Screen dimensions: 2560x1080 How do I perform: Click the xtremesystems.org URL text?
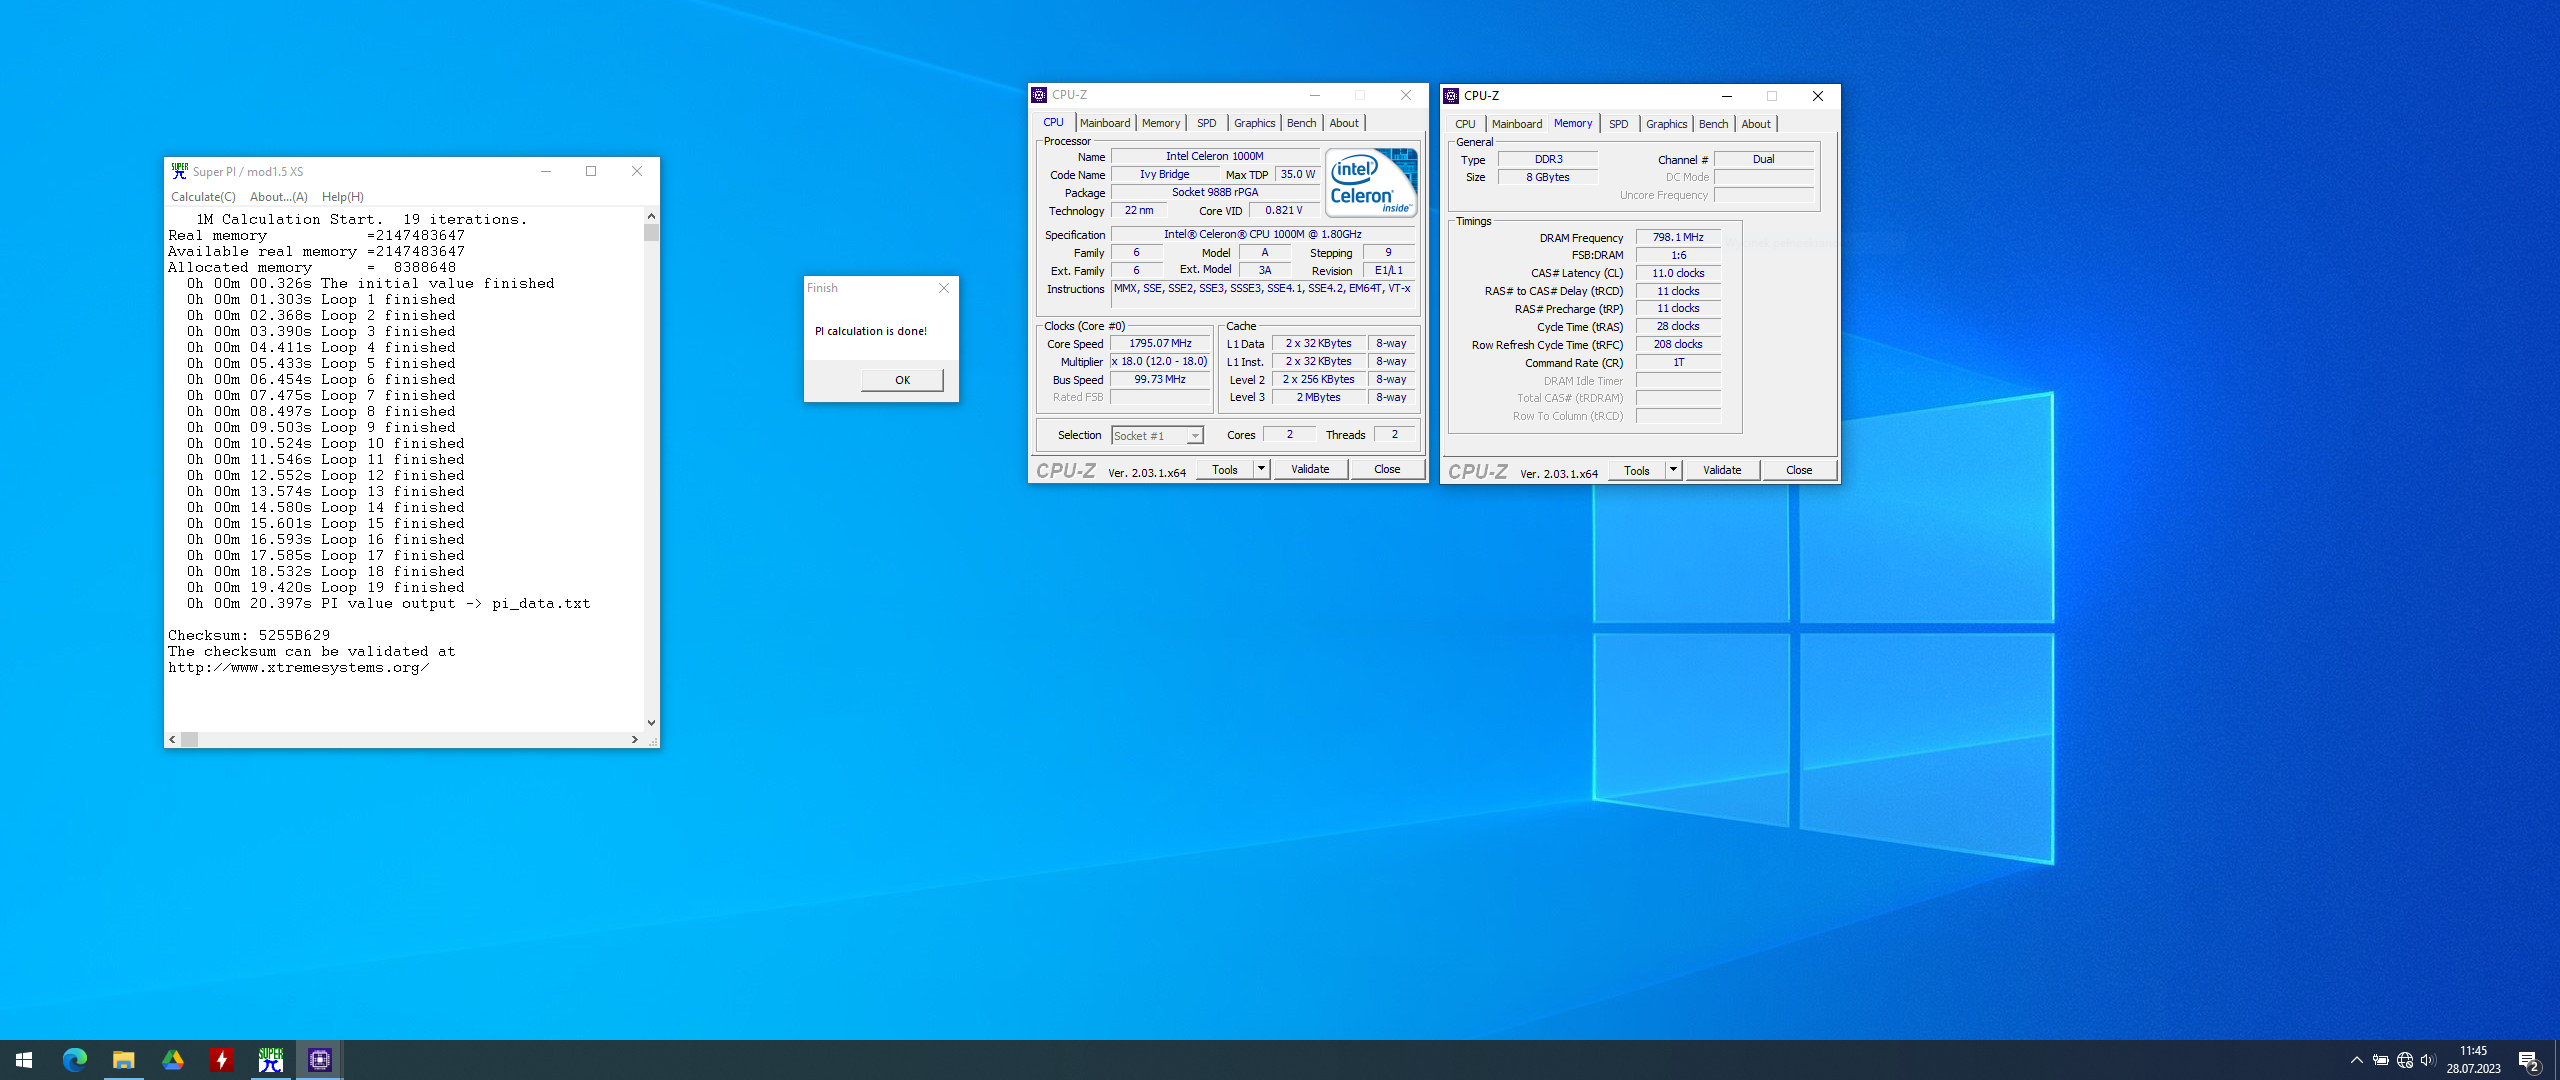point(298,667)
